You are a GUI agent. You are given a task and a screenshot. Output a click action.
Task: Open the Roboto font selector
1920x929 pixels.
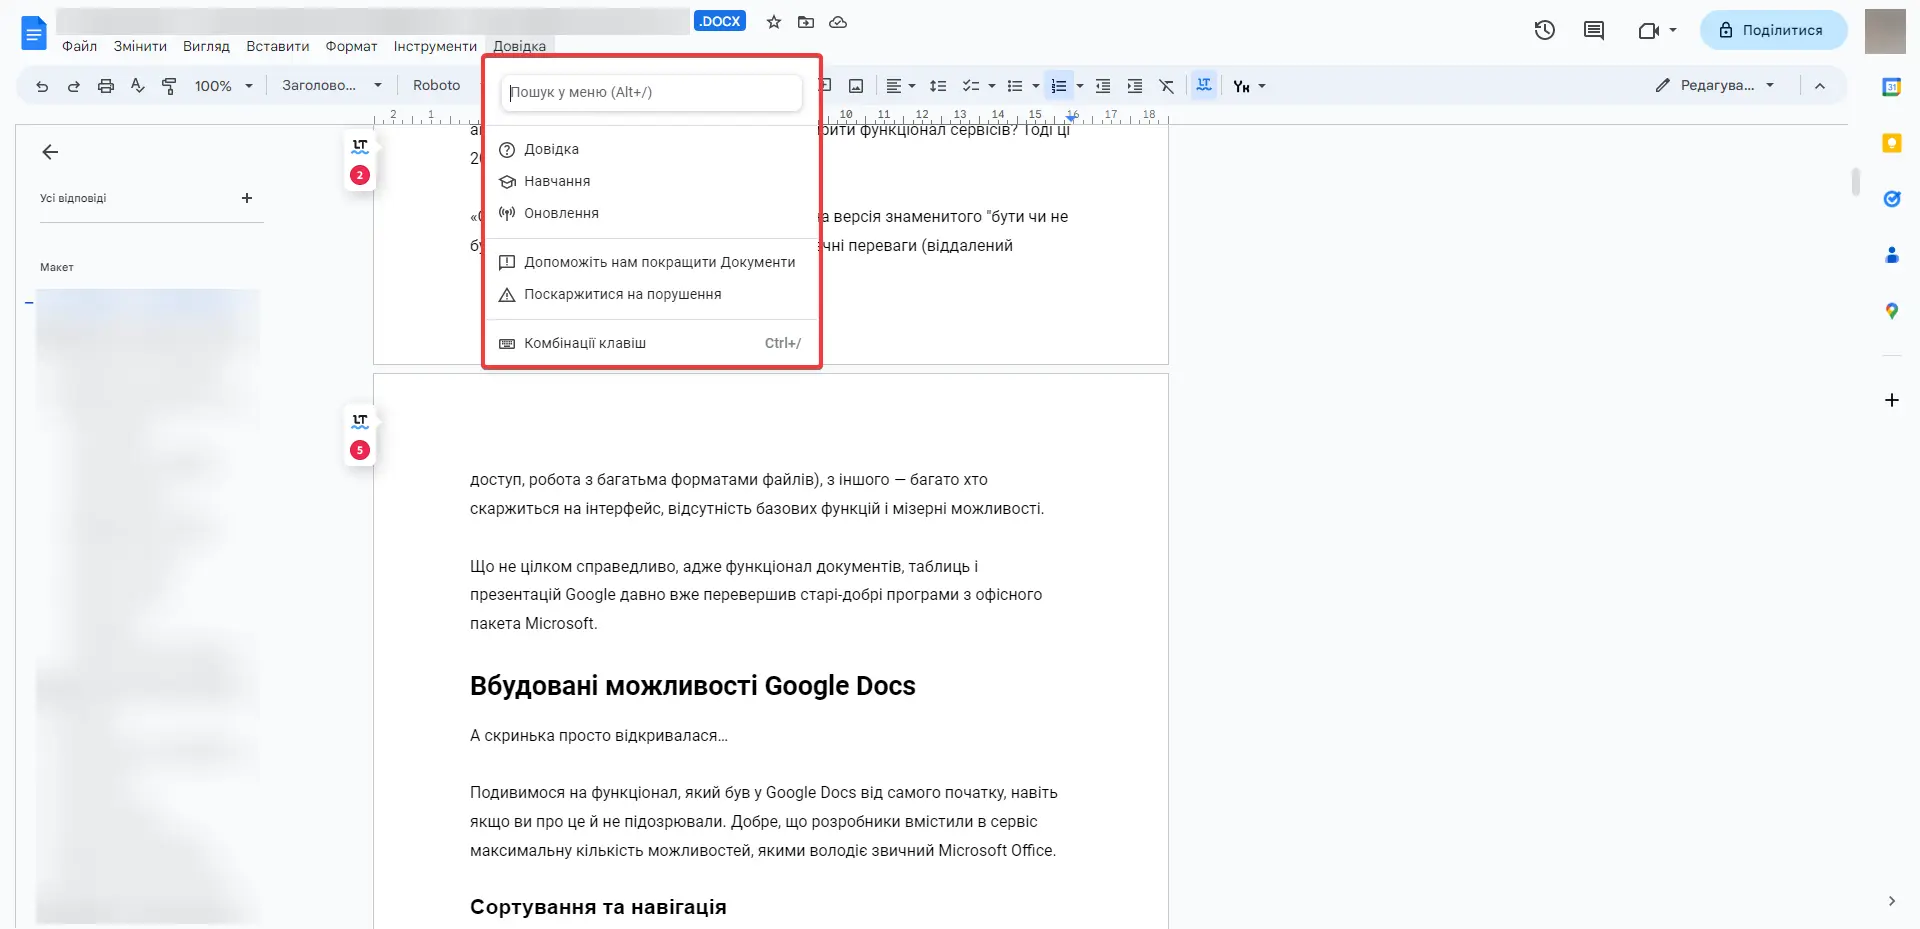pyautogui.click(x=437, y=86)
